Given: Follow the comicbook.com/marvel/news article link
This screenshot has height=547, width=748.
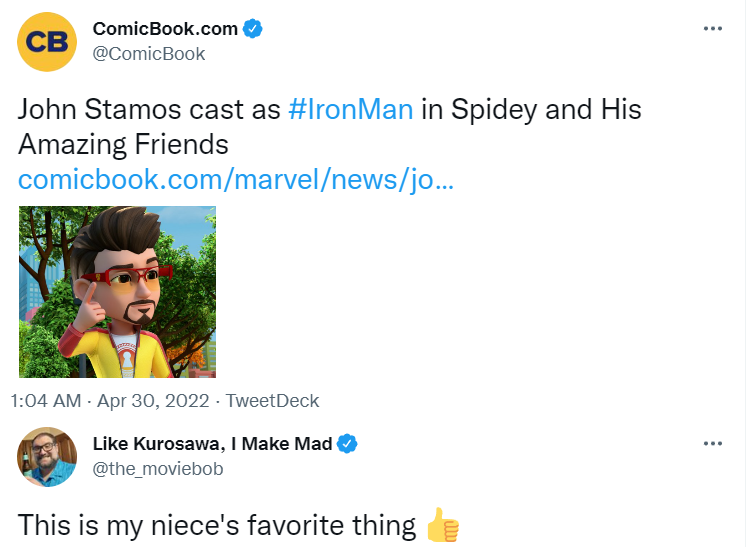Looking at the screenshot, I should point(236,180).
